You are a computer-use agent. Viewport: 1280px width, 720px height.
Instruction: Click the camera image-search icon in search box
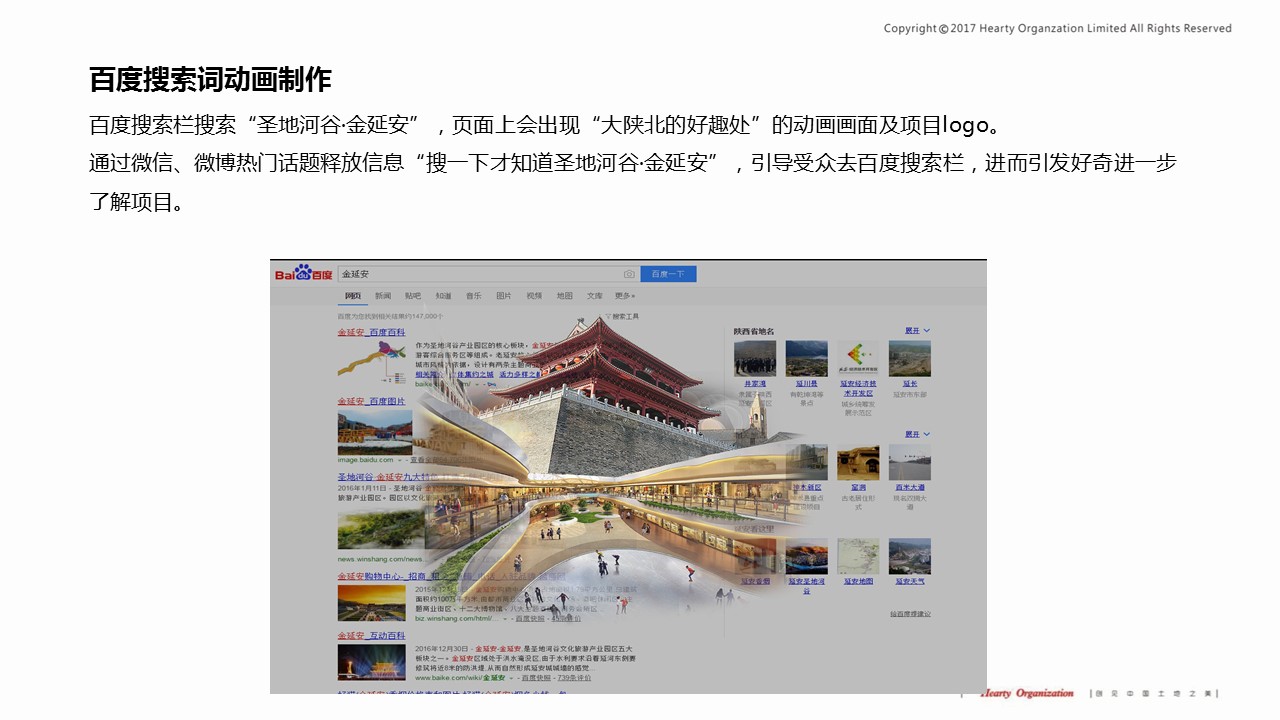tap(629, 274)
